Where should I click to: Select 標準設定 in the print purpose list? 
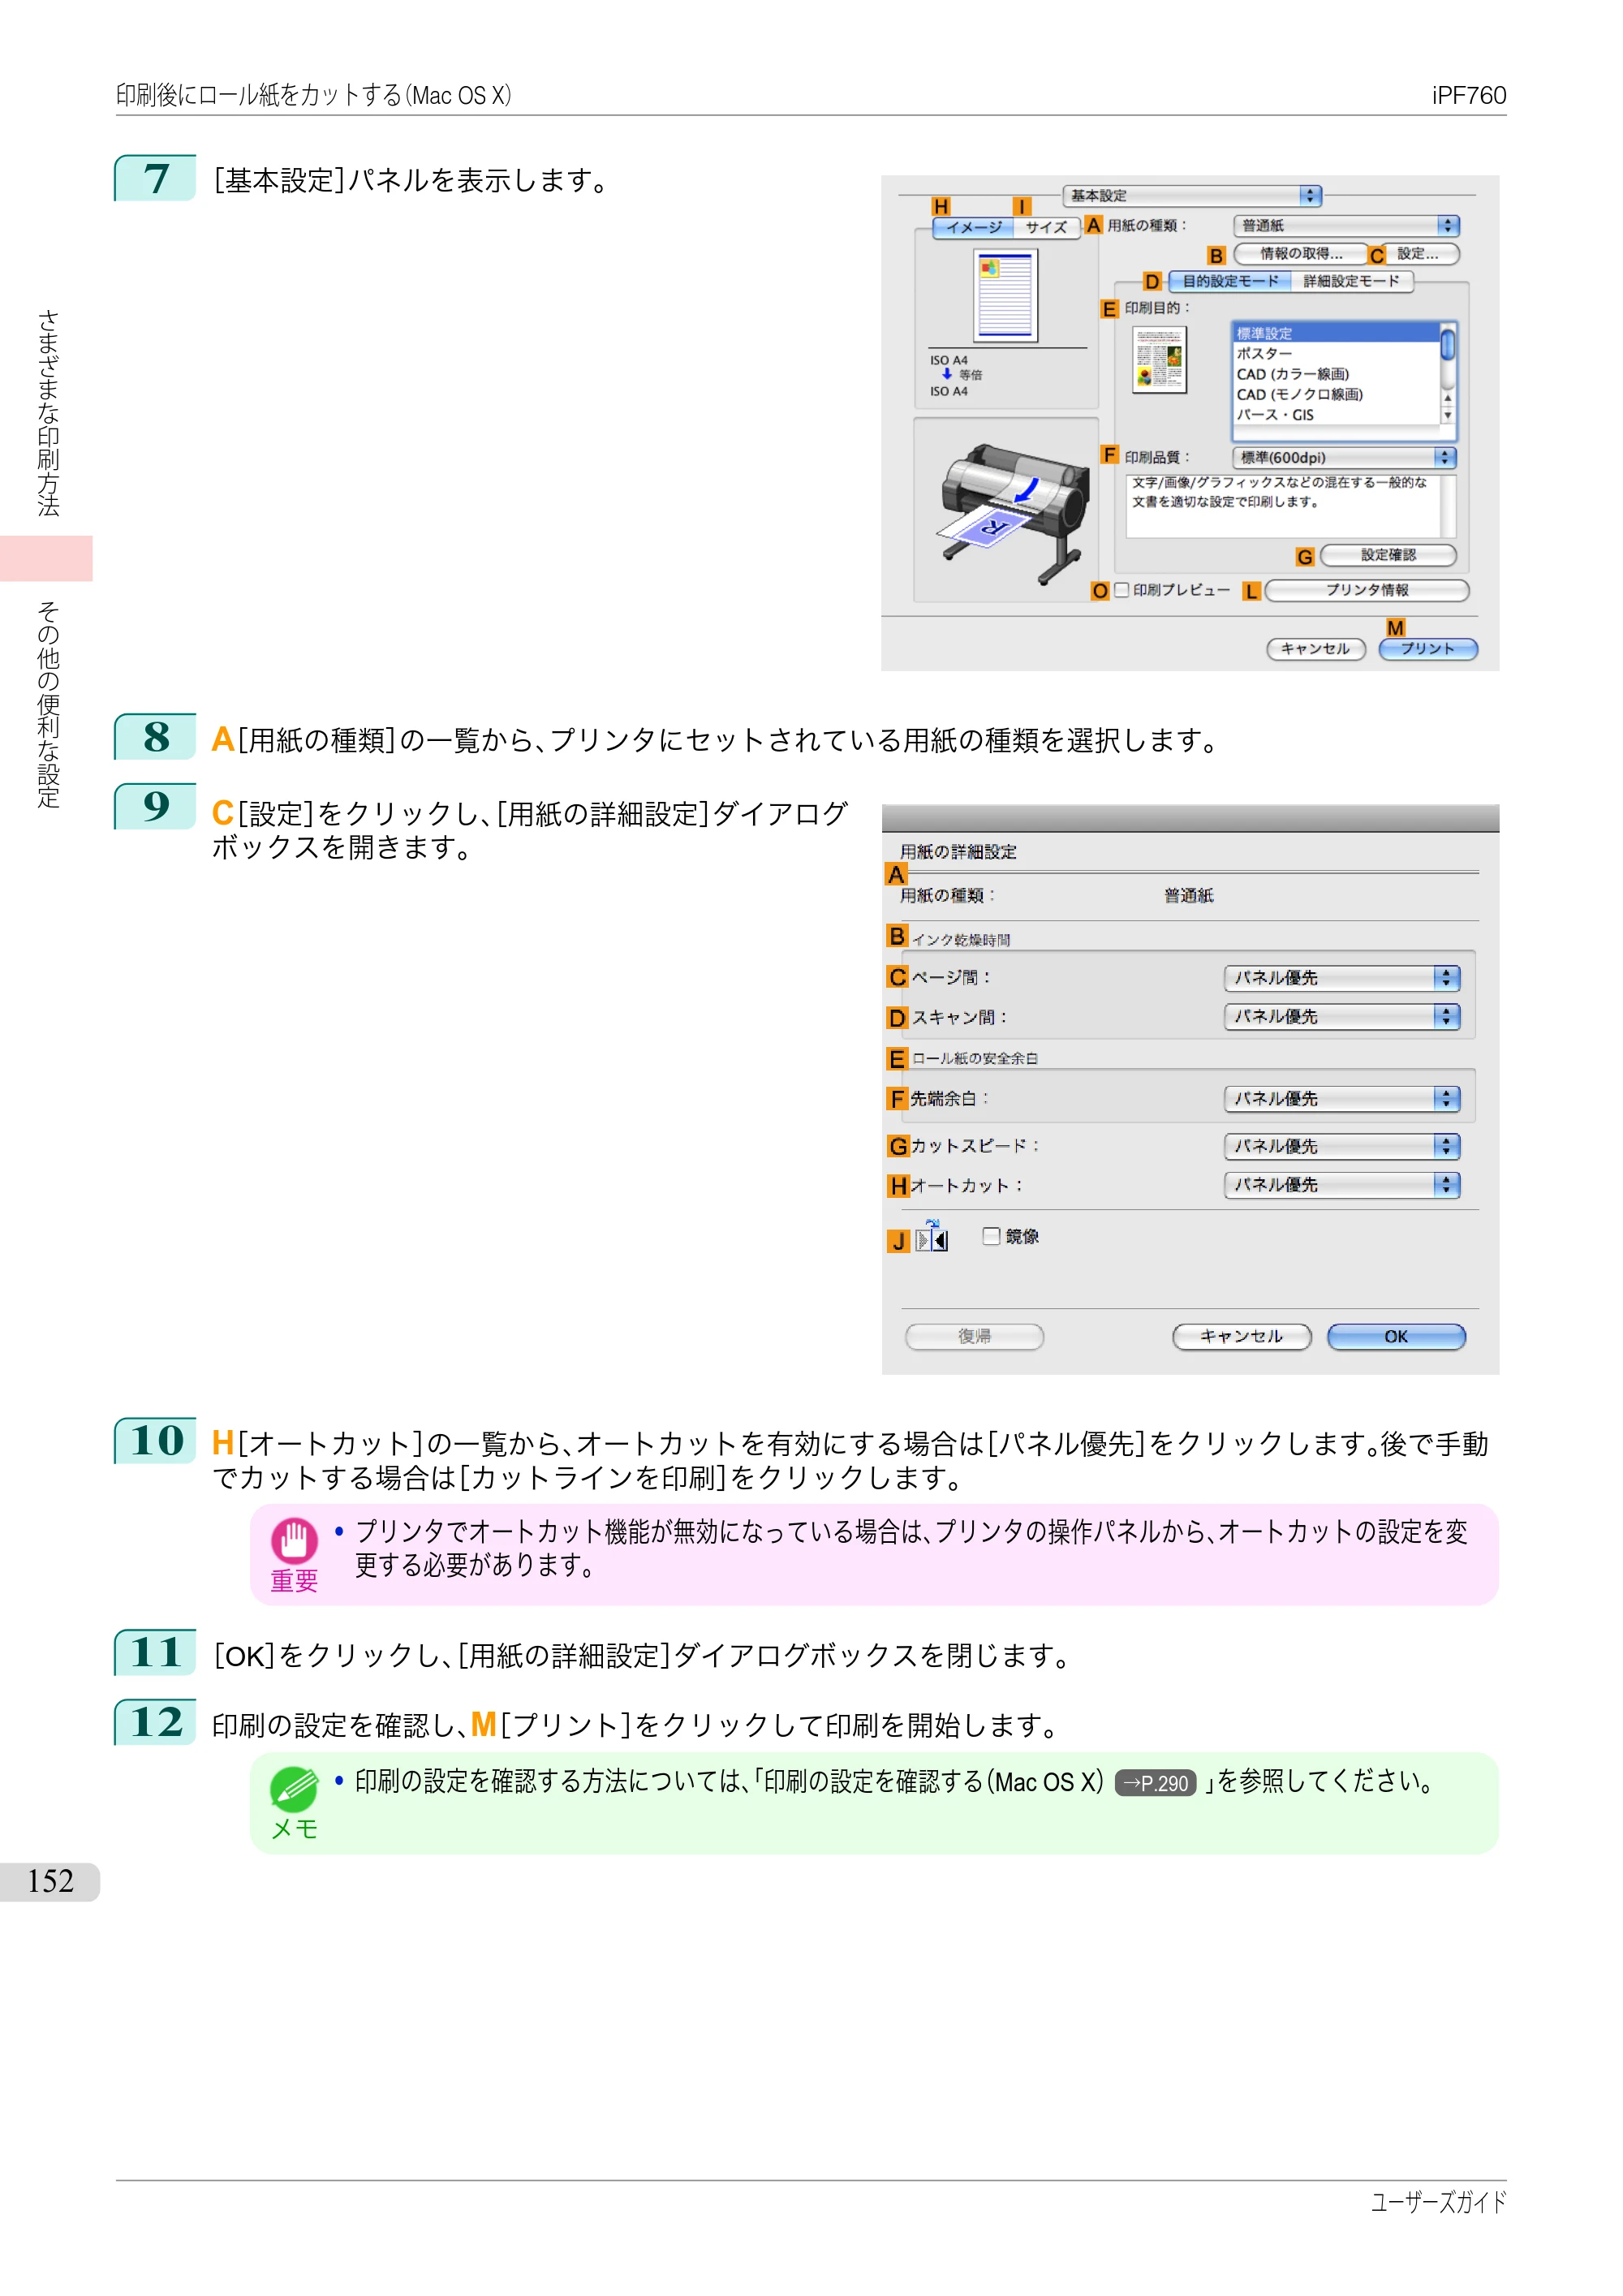click(1336, 334)
